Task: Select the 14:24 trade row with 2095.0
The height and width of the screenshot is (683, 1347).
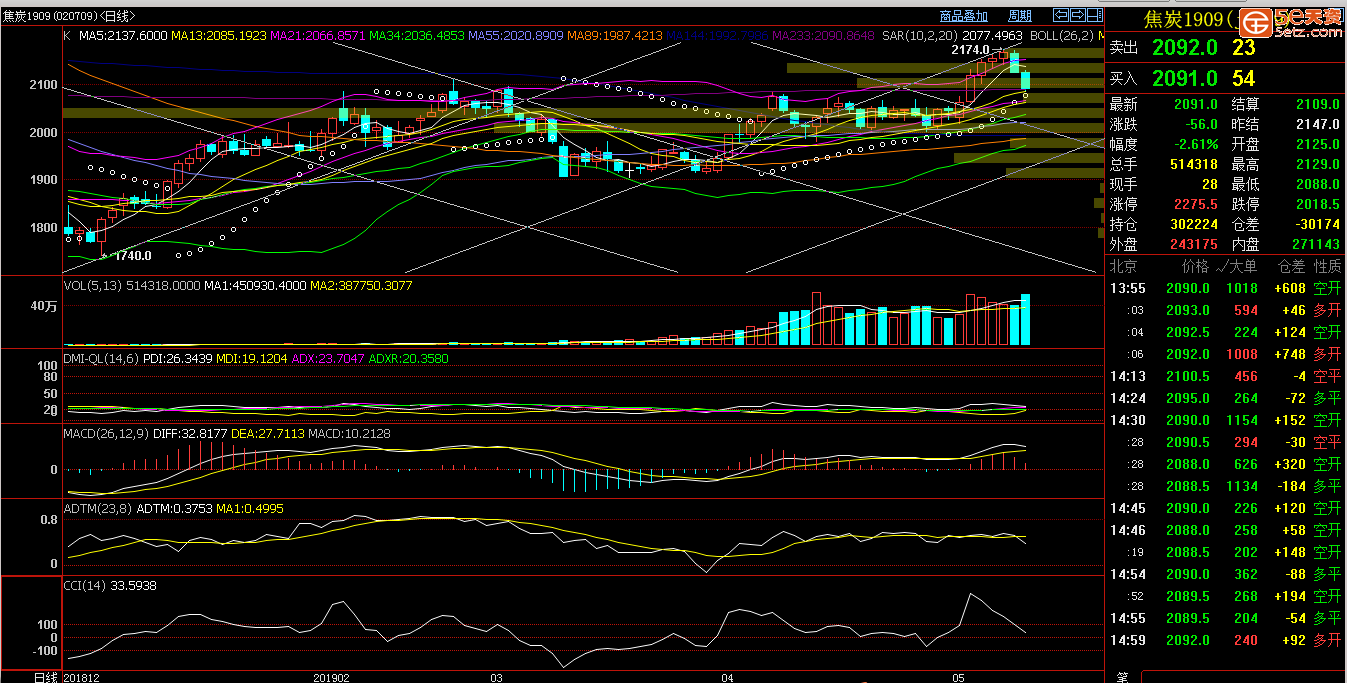Action: tap(1226, 398)
